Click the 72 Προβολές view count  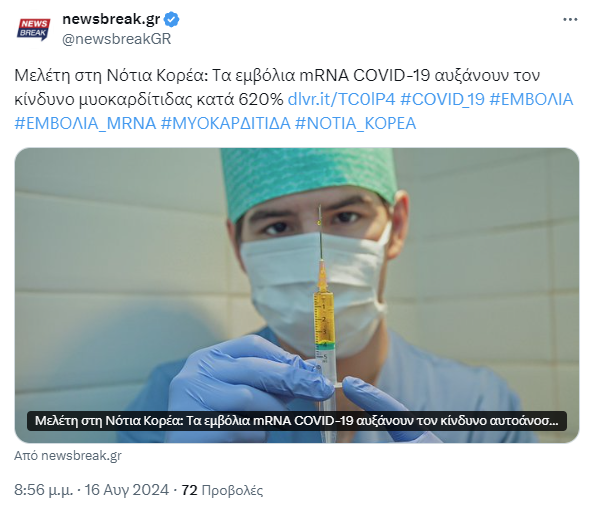222,490
